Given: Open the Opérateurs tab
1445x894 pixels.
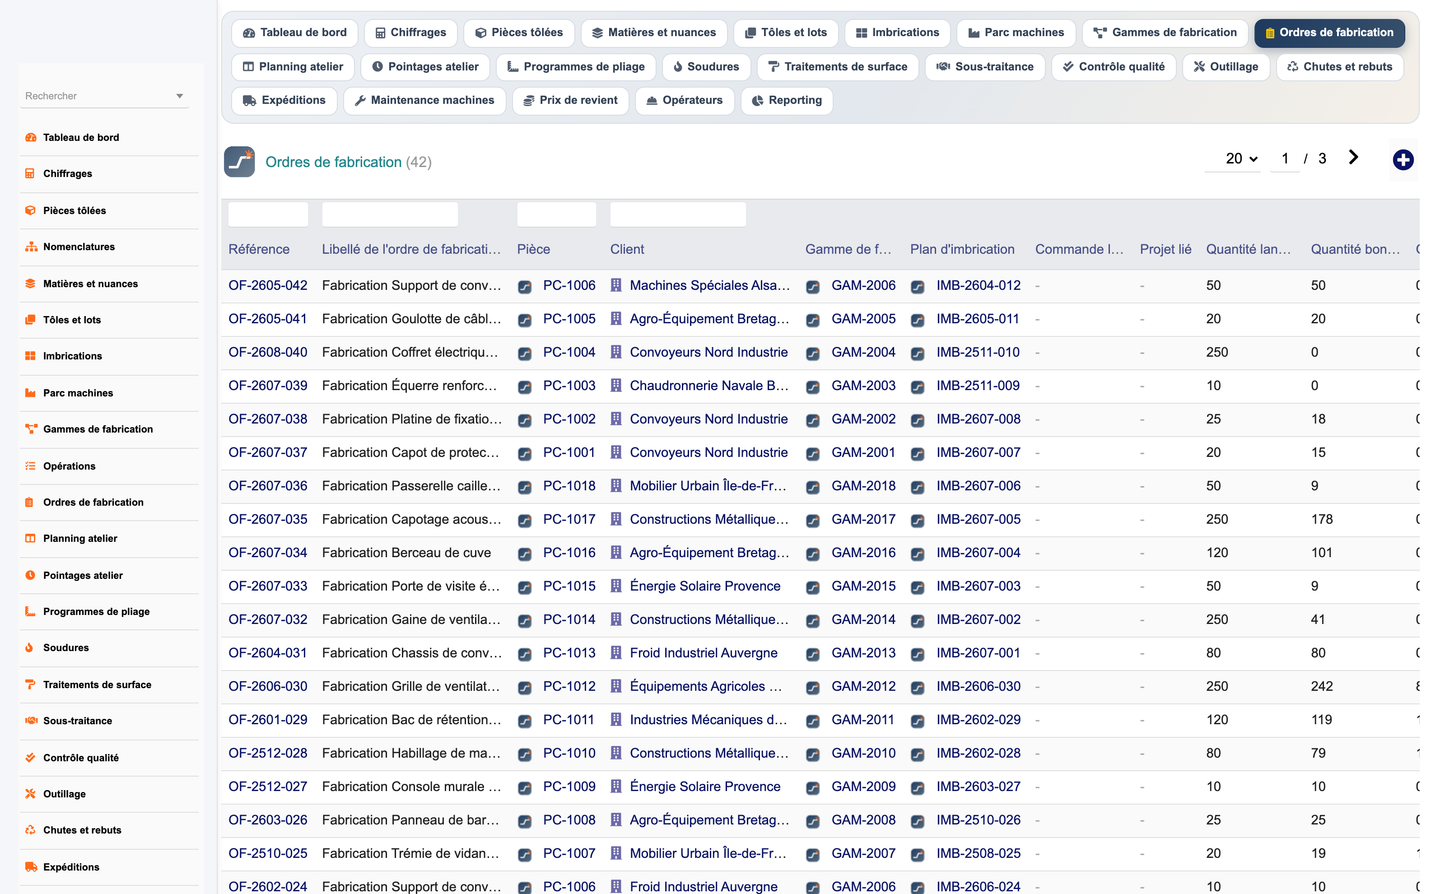Looking at the screenshot, I should (684, 101).
